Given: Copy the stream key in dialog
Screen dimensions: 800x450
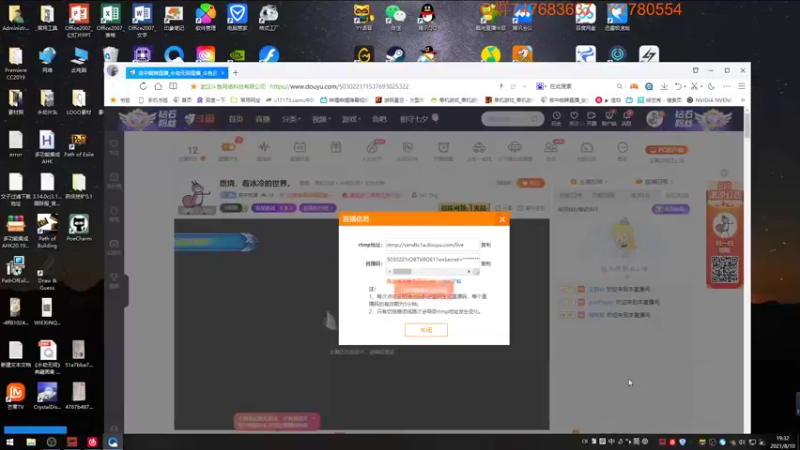Looking at the screenshot, I should click(x=486, y=264).
